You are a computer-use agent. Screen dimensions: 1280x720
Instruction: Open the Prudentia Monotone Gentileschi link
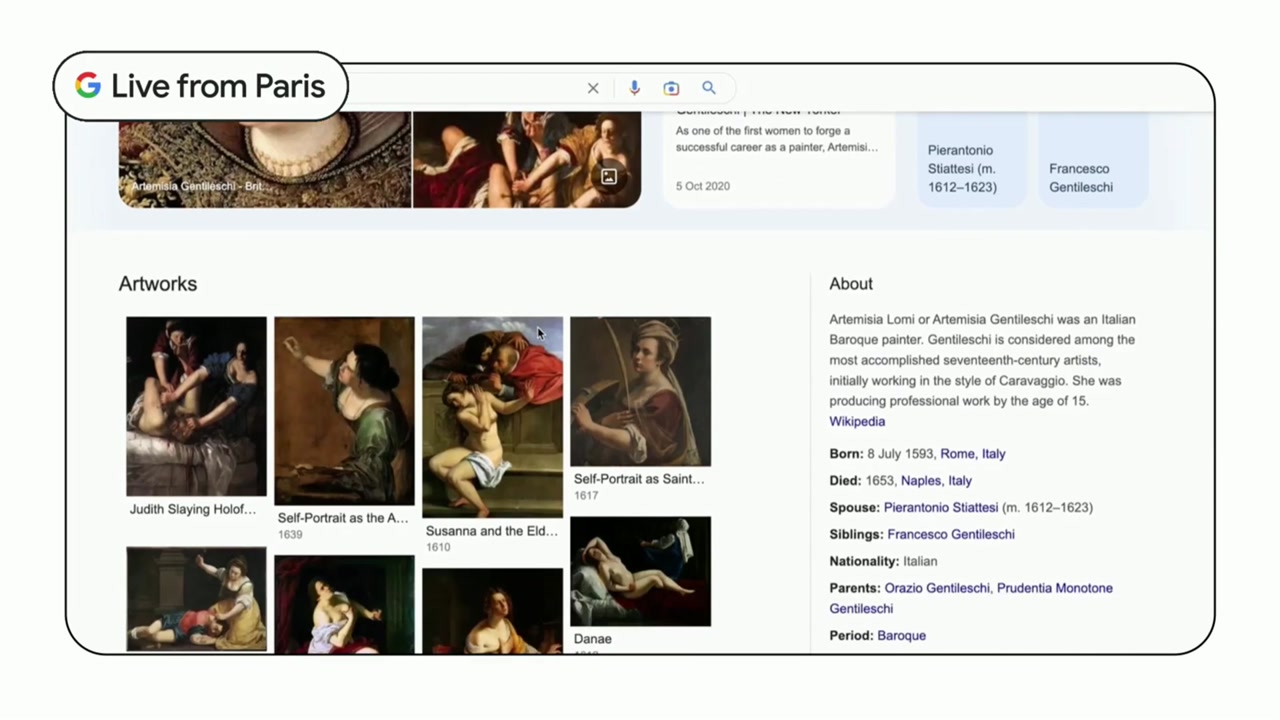coord(970,598)
